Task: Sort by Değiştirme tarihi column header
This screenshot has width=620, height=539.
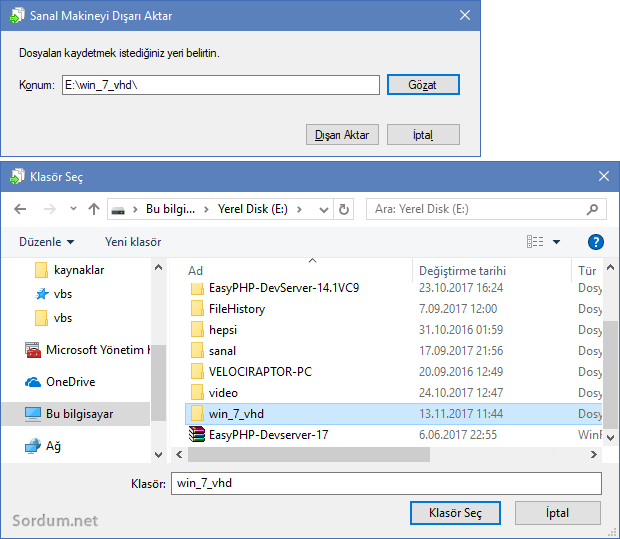Action: (462, 271)
